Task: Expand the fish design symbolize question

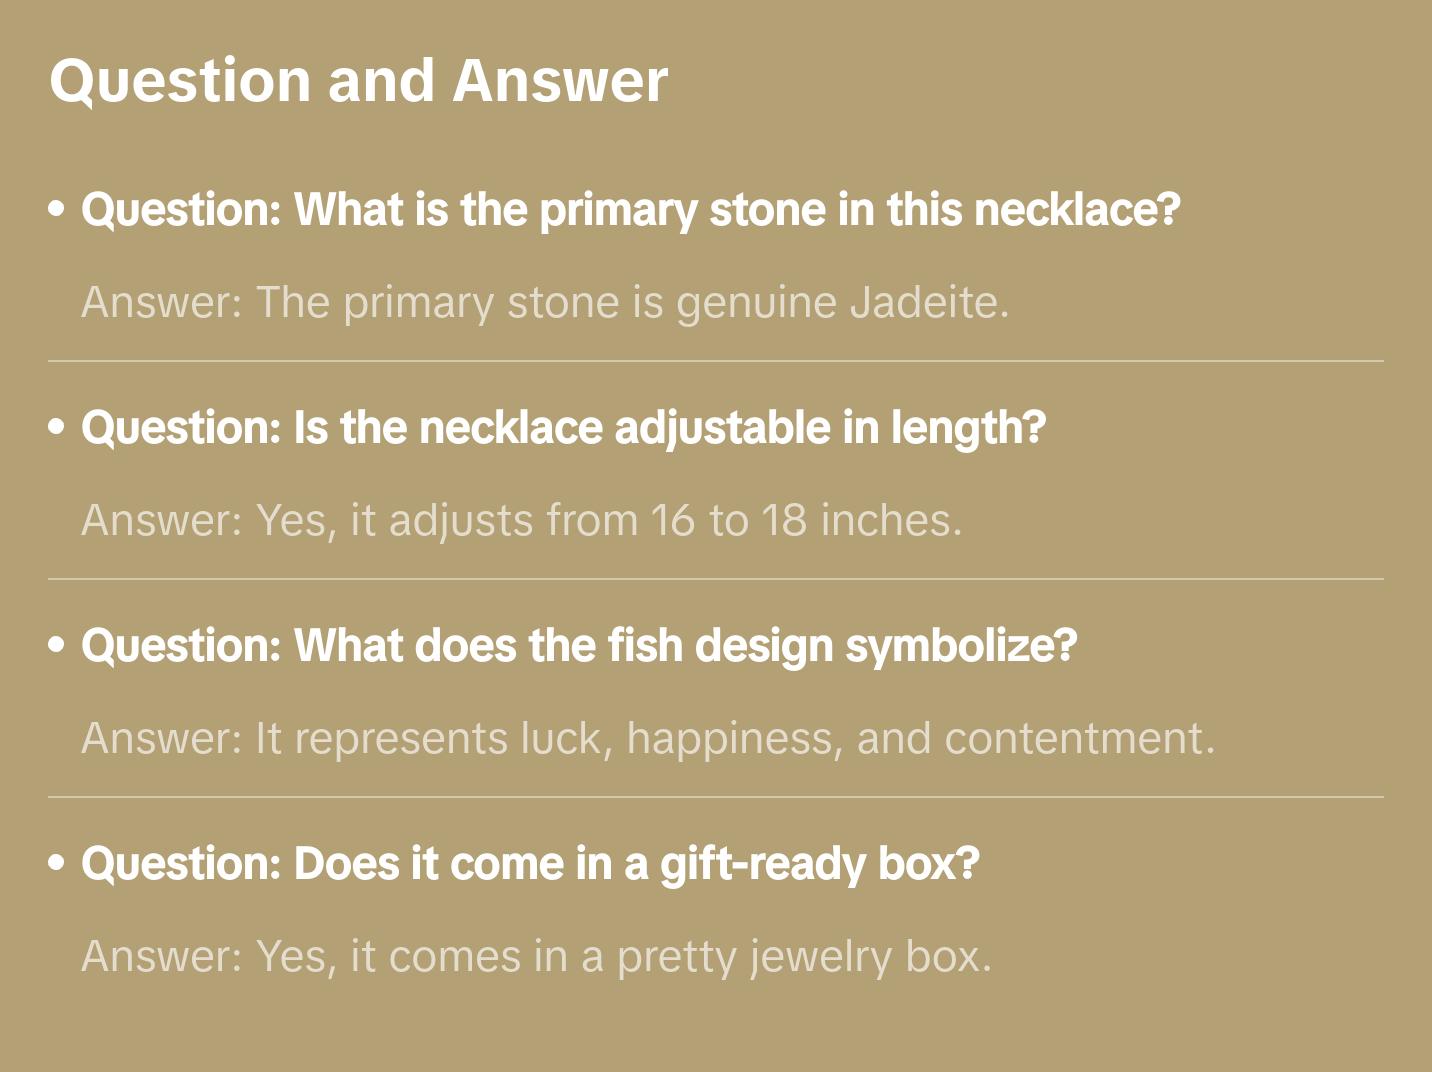Action: 579,646
